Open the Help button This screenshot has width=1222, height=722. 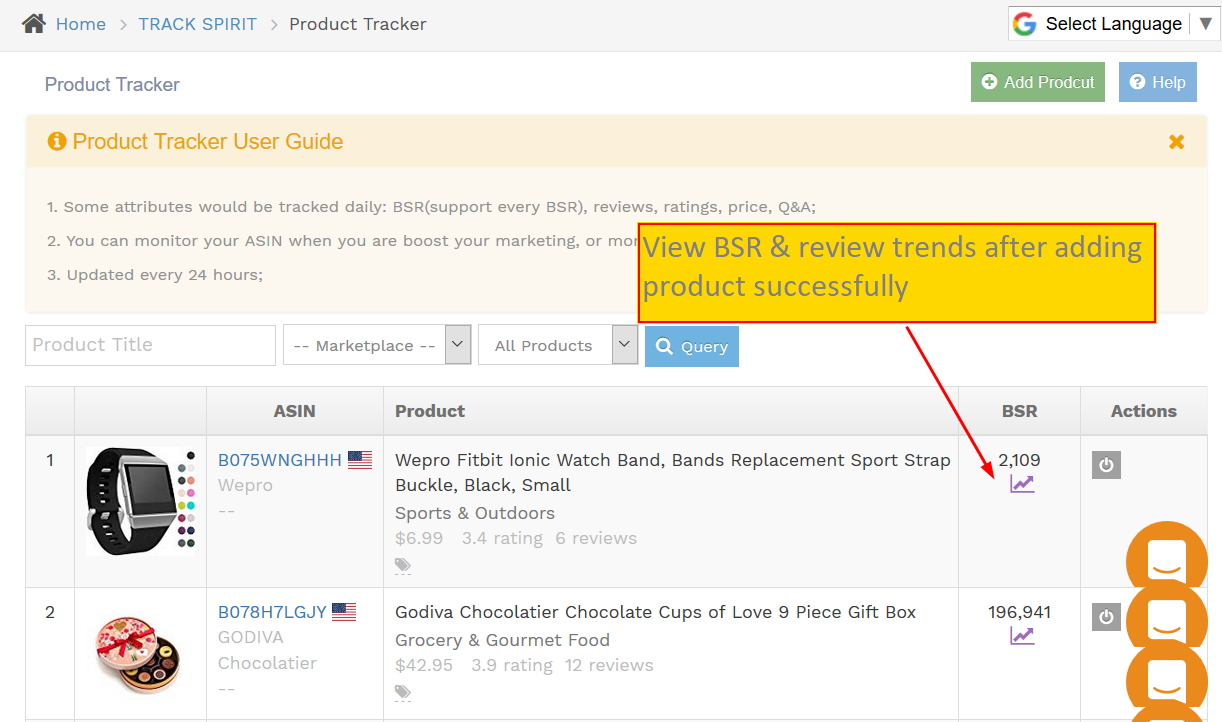pos(1158,82)
